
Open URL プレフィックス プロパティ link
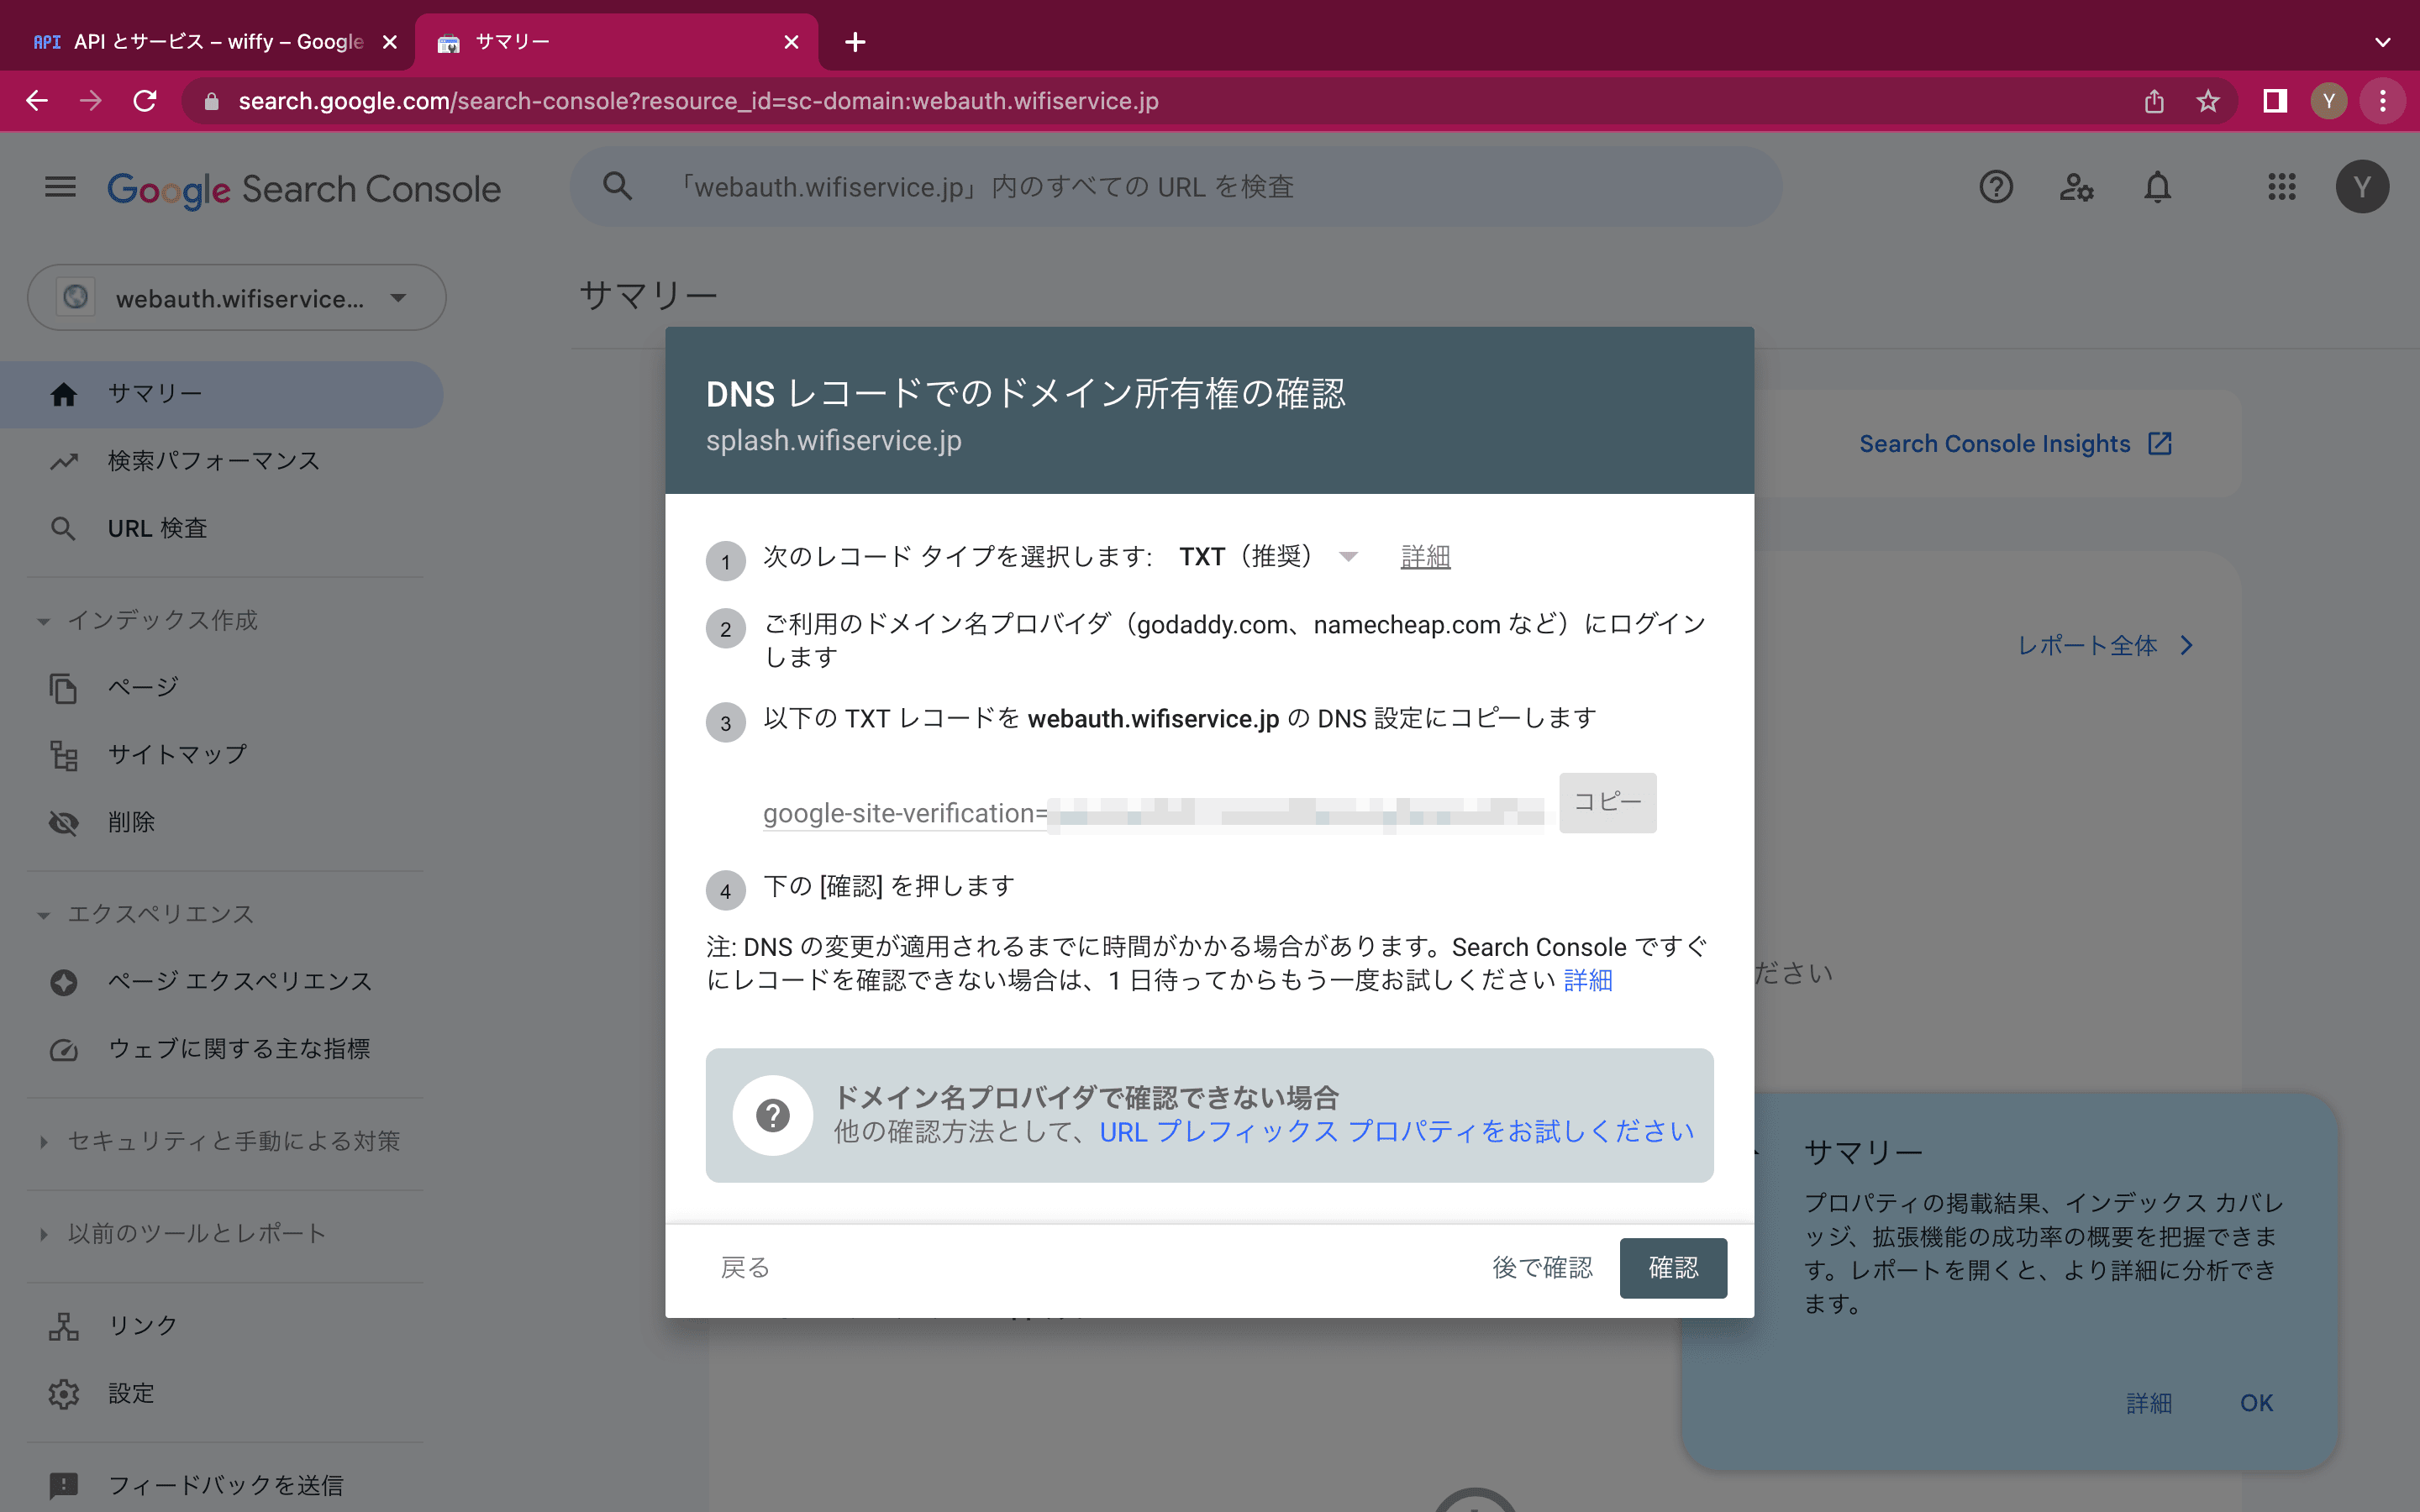[1397, 1132]
